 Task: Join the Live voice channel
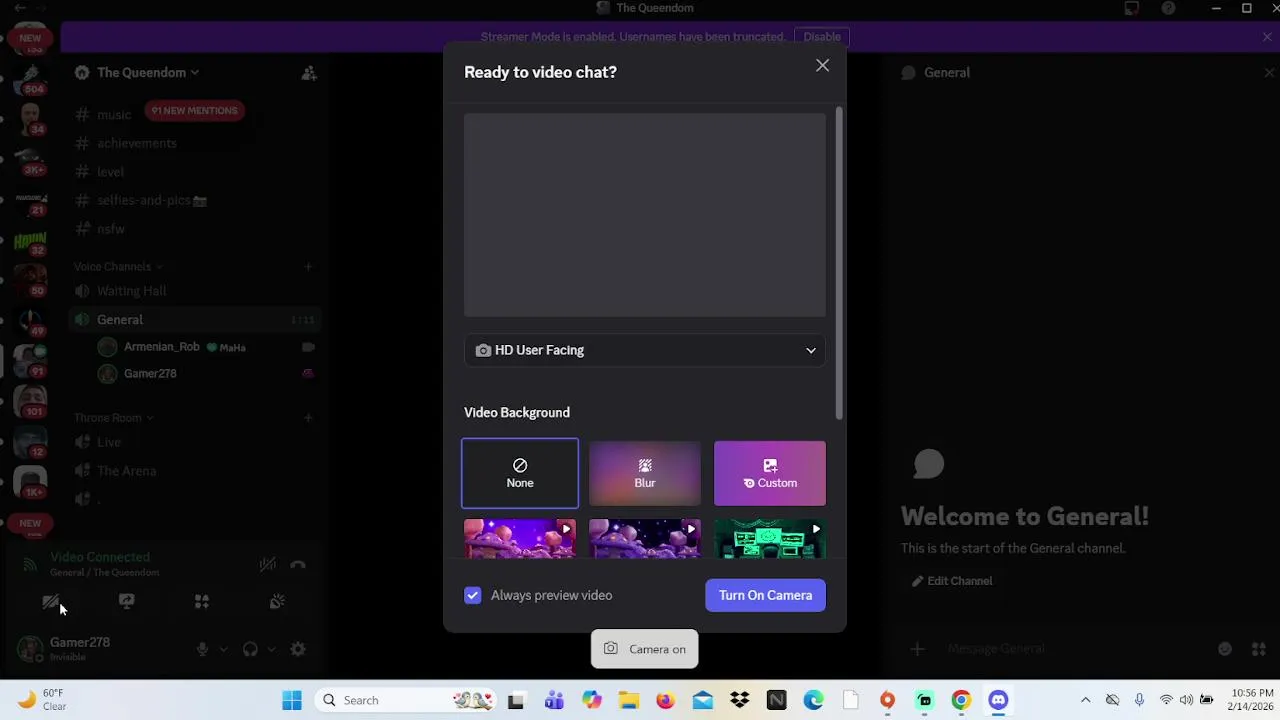click(109, 442)
